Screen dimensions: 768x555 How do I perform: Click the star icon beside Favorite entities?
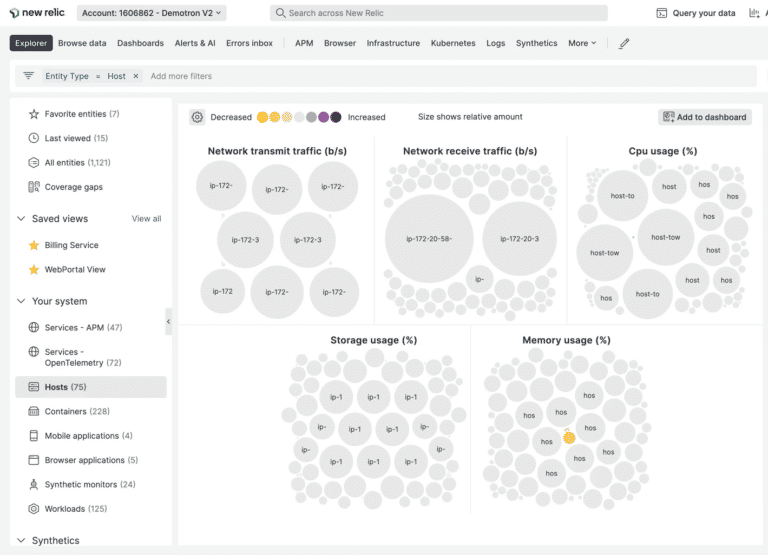tap(33, 114)
